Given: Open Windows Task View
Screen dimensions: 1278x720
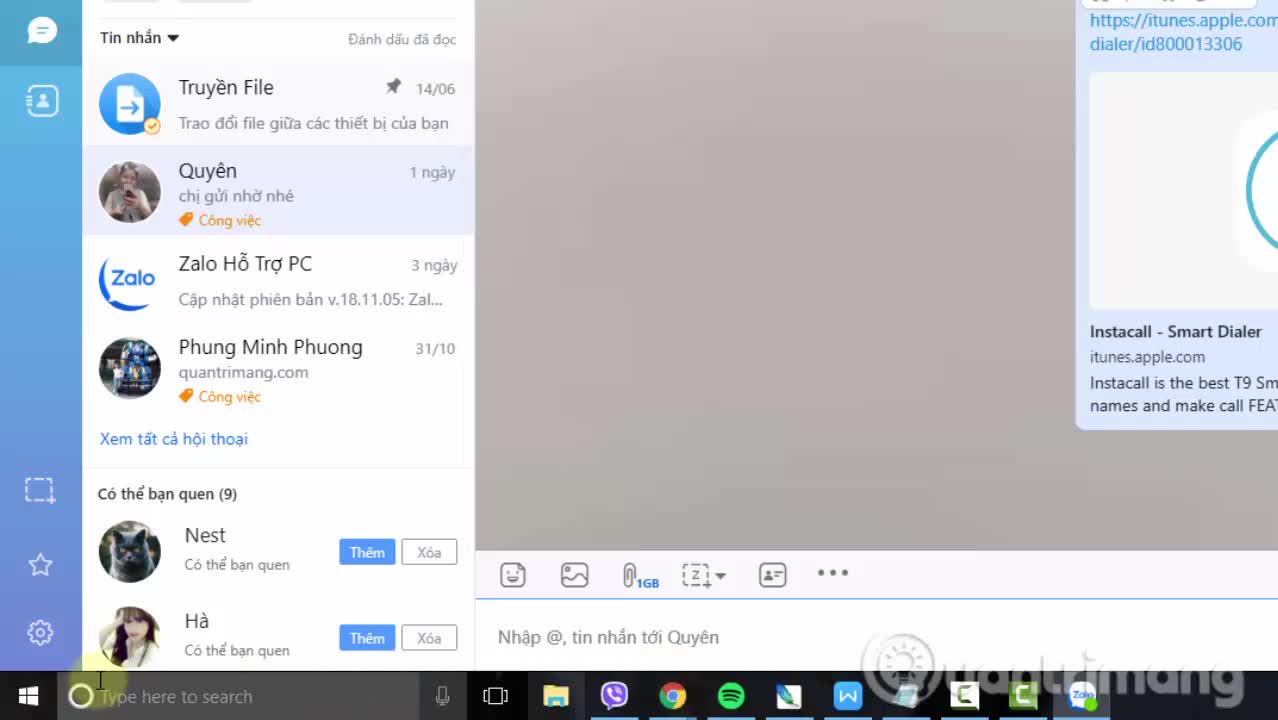Looking at the screenshot, I should coord(495,696).
